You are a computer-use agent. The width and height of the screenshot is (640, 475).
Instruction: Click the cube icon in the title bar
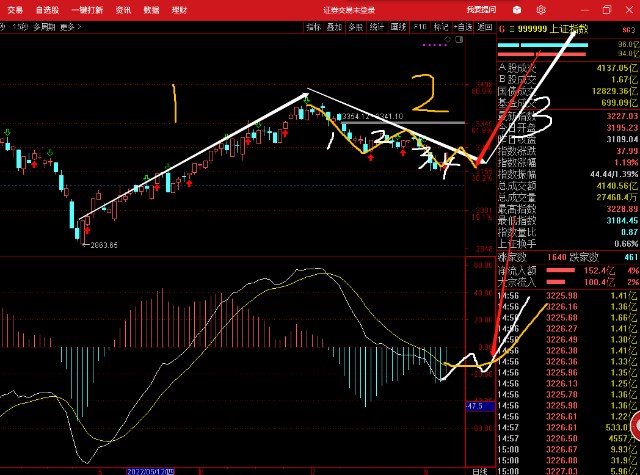coord(517,10)
